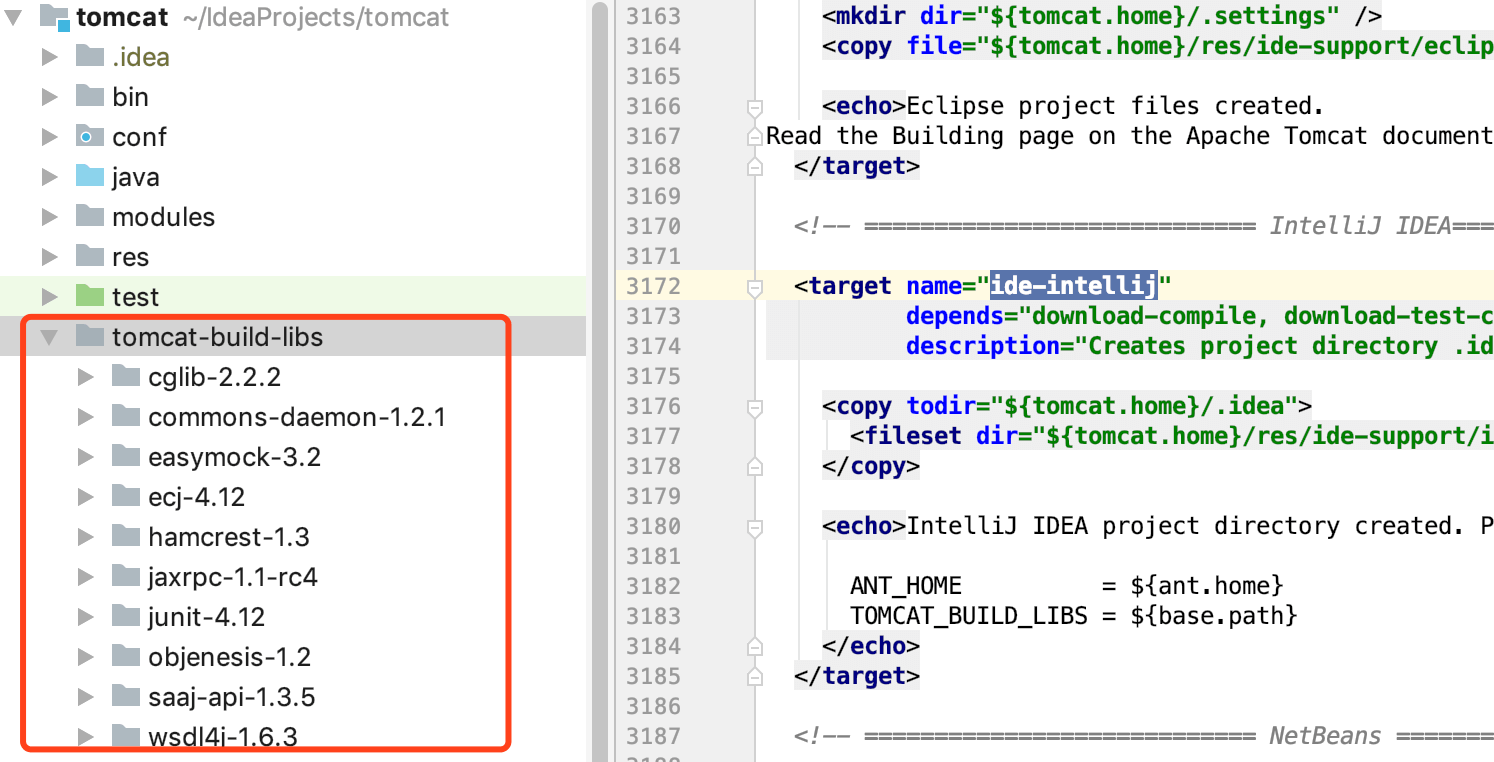Expand the conf folder arrow

coord(49,137)
